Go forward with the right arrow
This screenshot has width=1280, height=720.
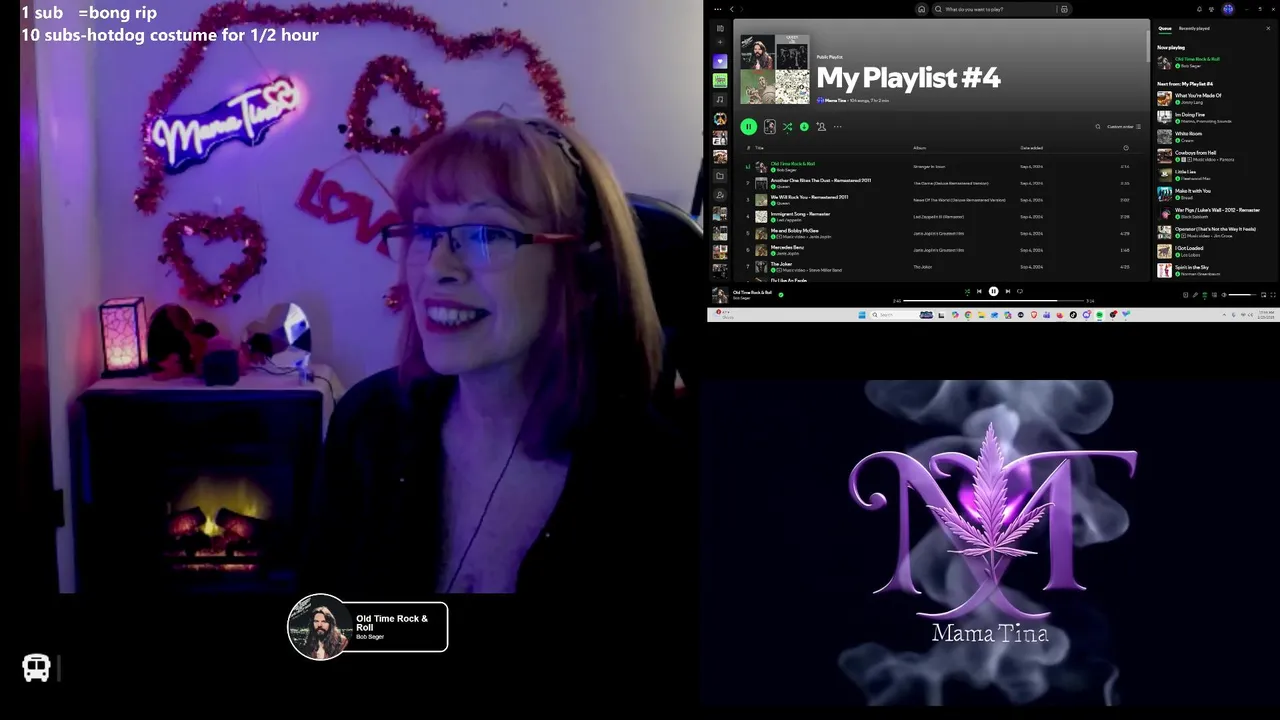741,9
